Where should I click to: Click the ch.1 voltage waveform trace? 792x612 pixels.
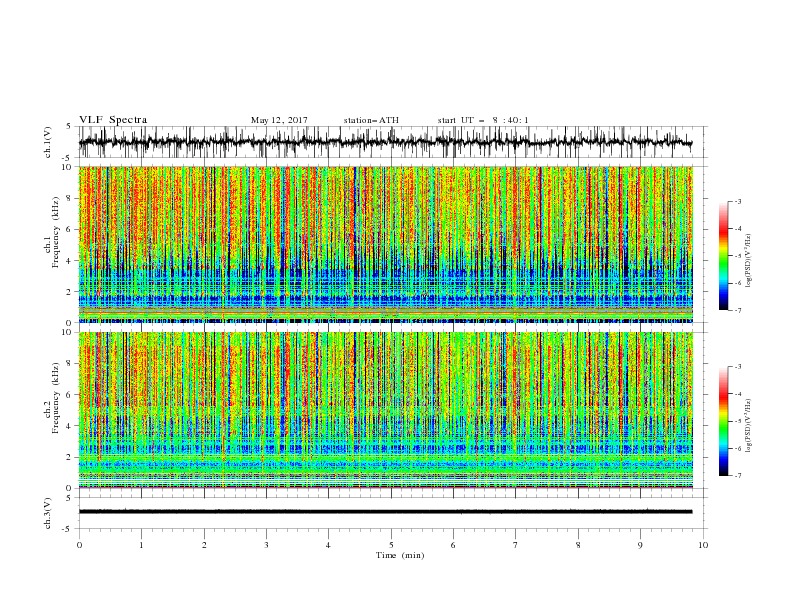point(385,142)
